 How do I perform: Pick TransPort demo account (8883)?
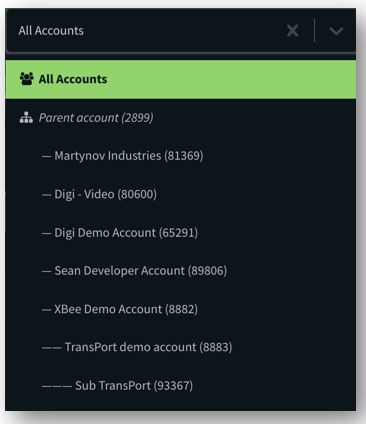coord(181,347)
